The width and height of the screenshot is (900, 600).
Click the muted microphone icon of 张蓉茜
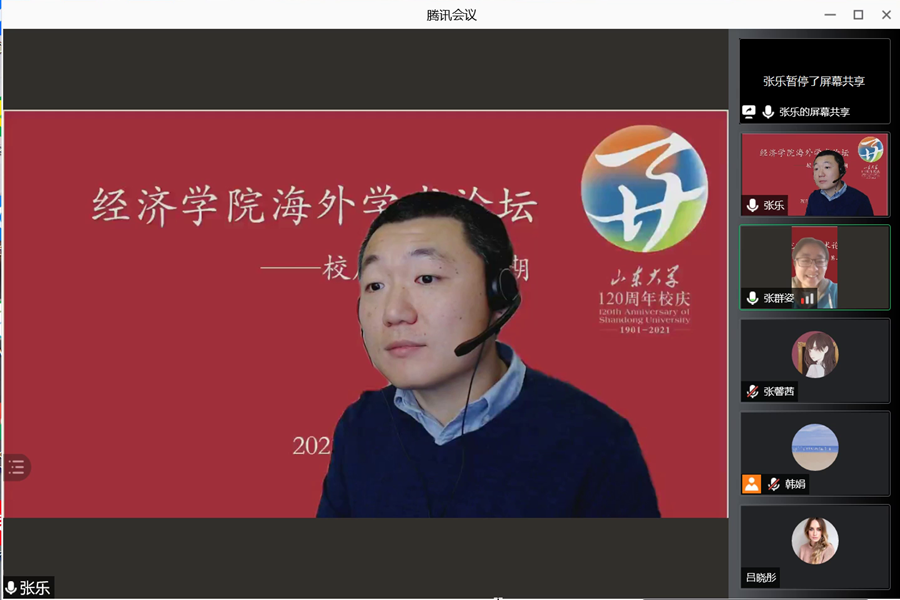coord(752,391)
